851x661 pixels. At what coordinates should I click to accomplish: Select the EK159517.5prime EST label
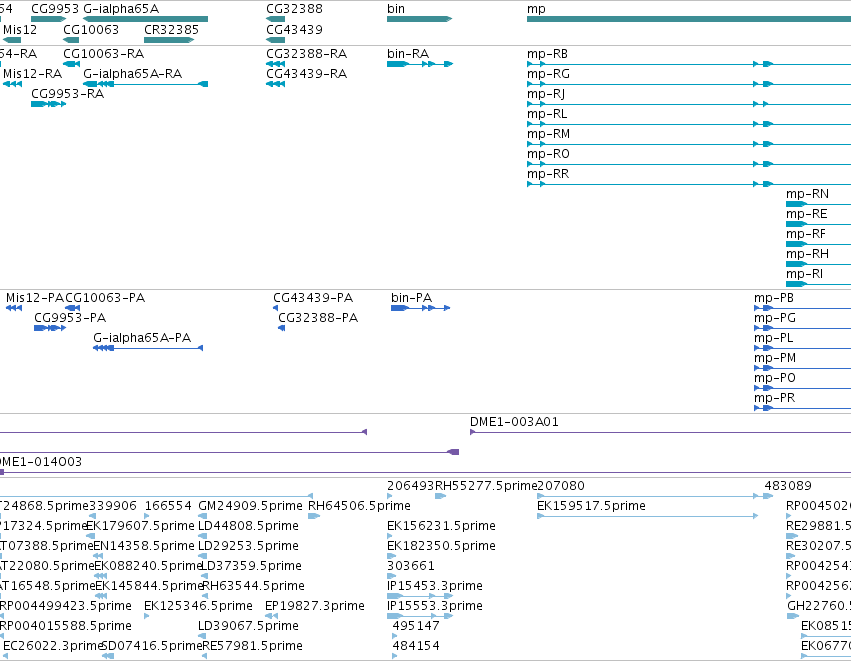tap(591, 506)
